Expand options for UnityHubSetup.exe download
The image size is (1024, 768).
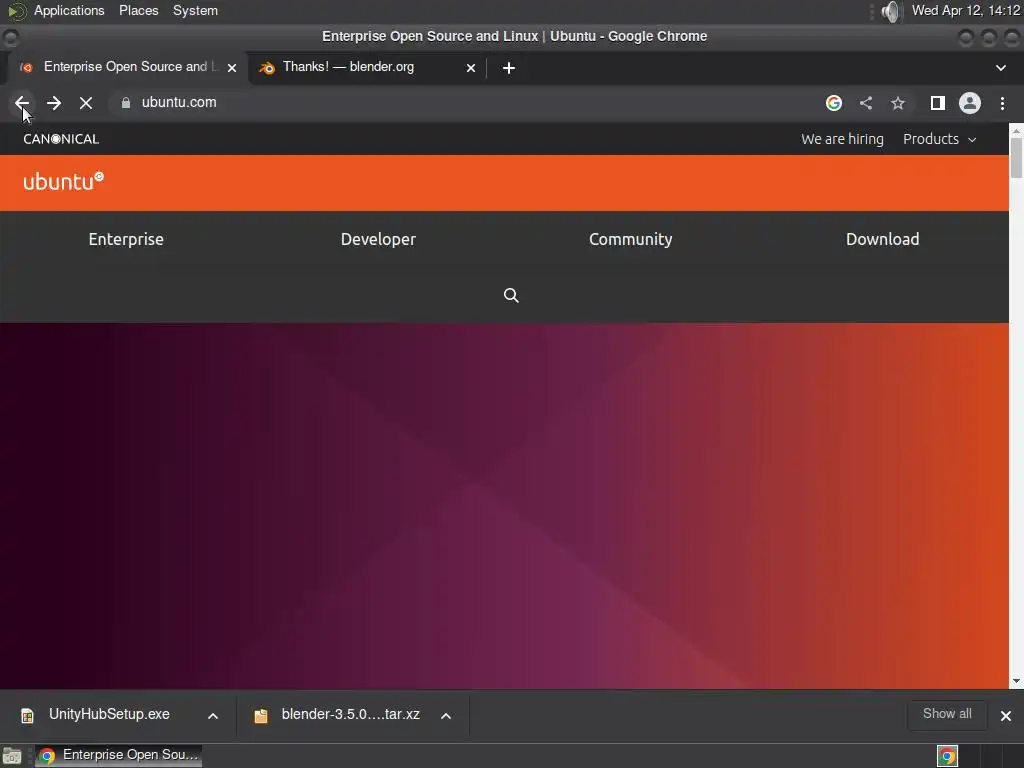point(213,716)
